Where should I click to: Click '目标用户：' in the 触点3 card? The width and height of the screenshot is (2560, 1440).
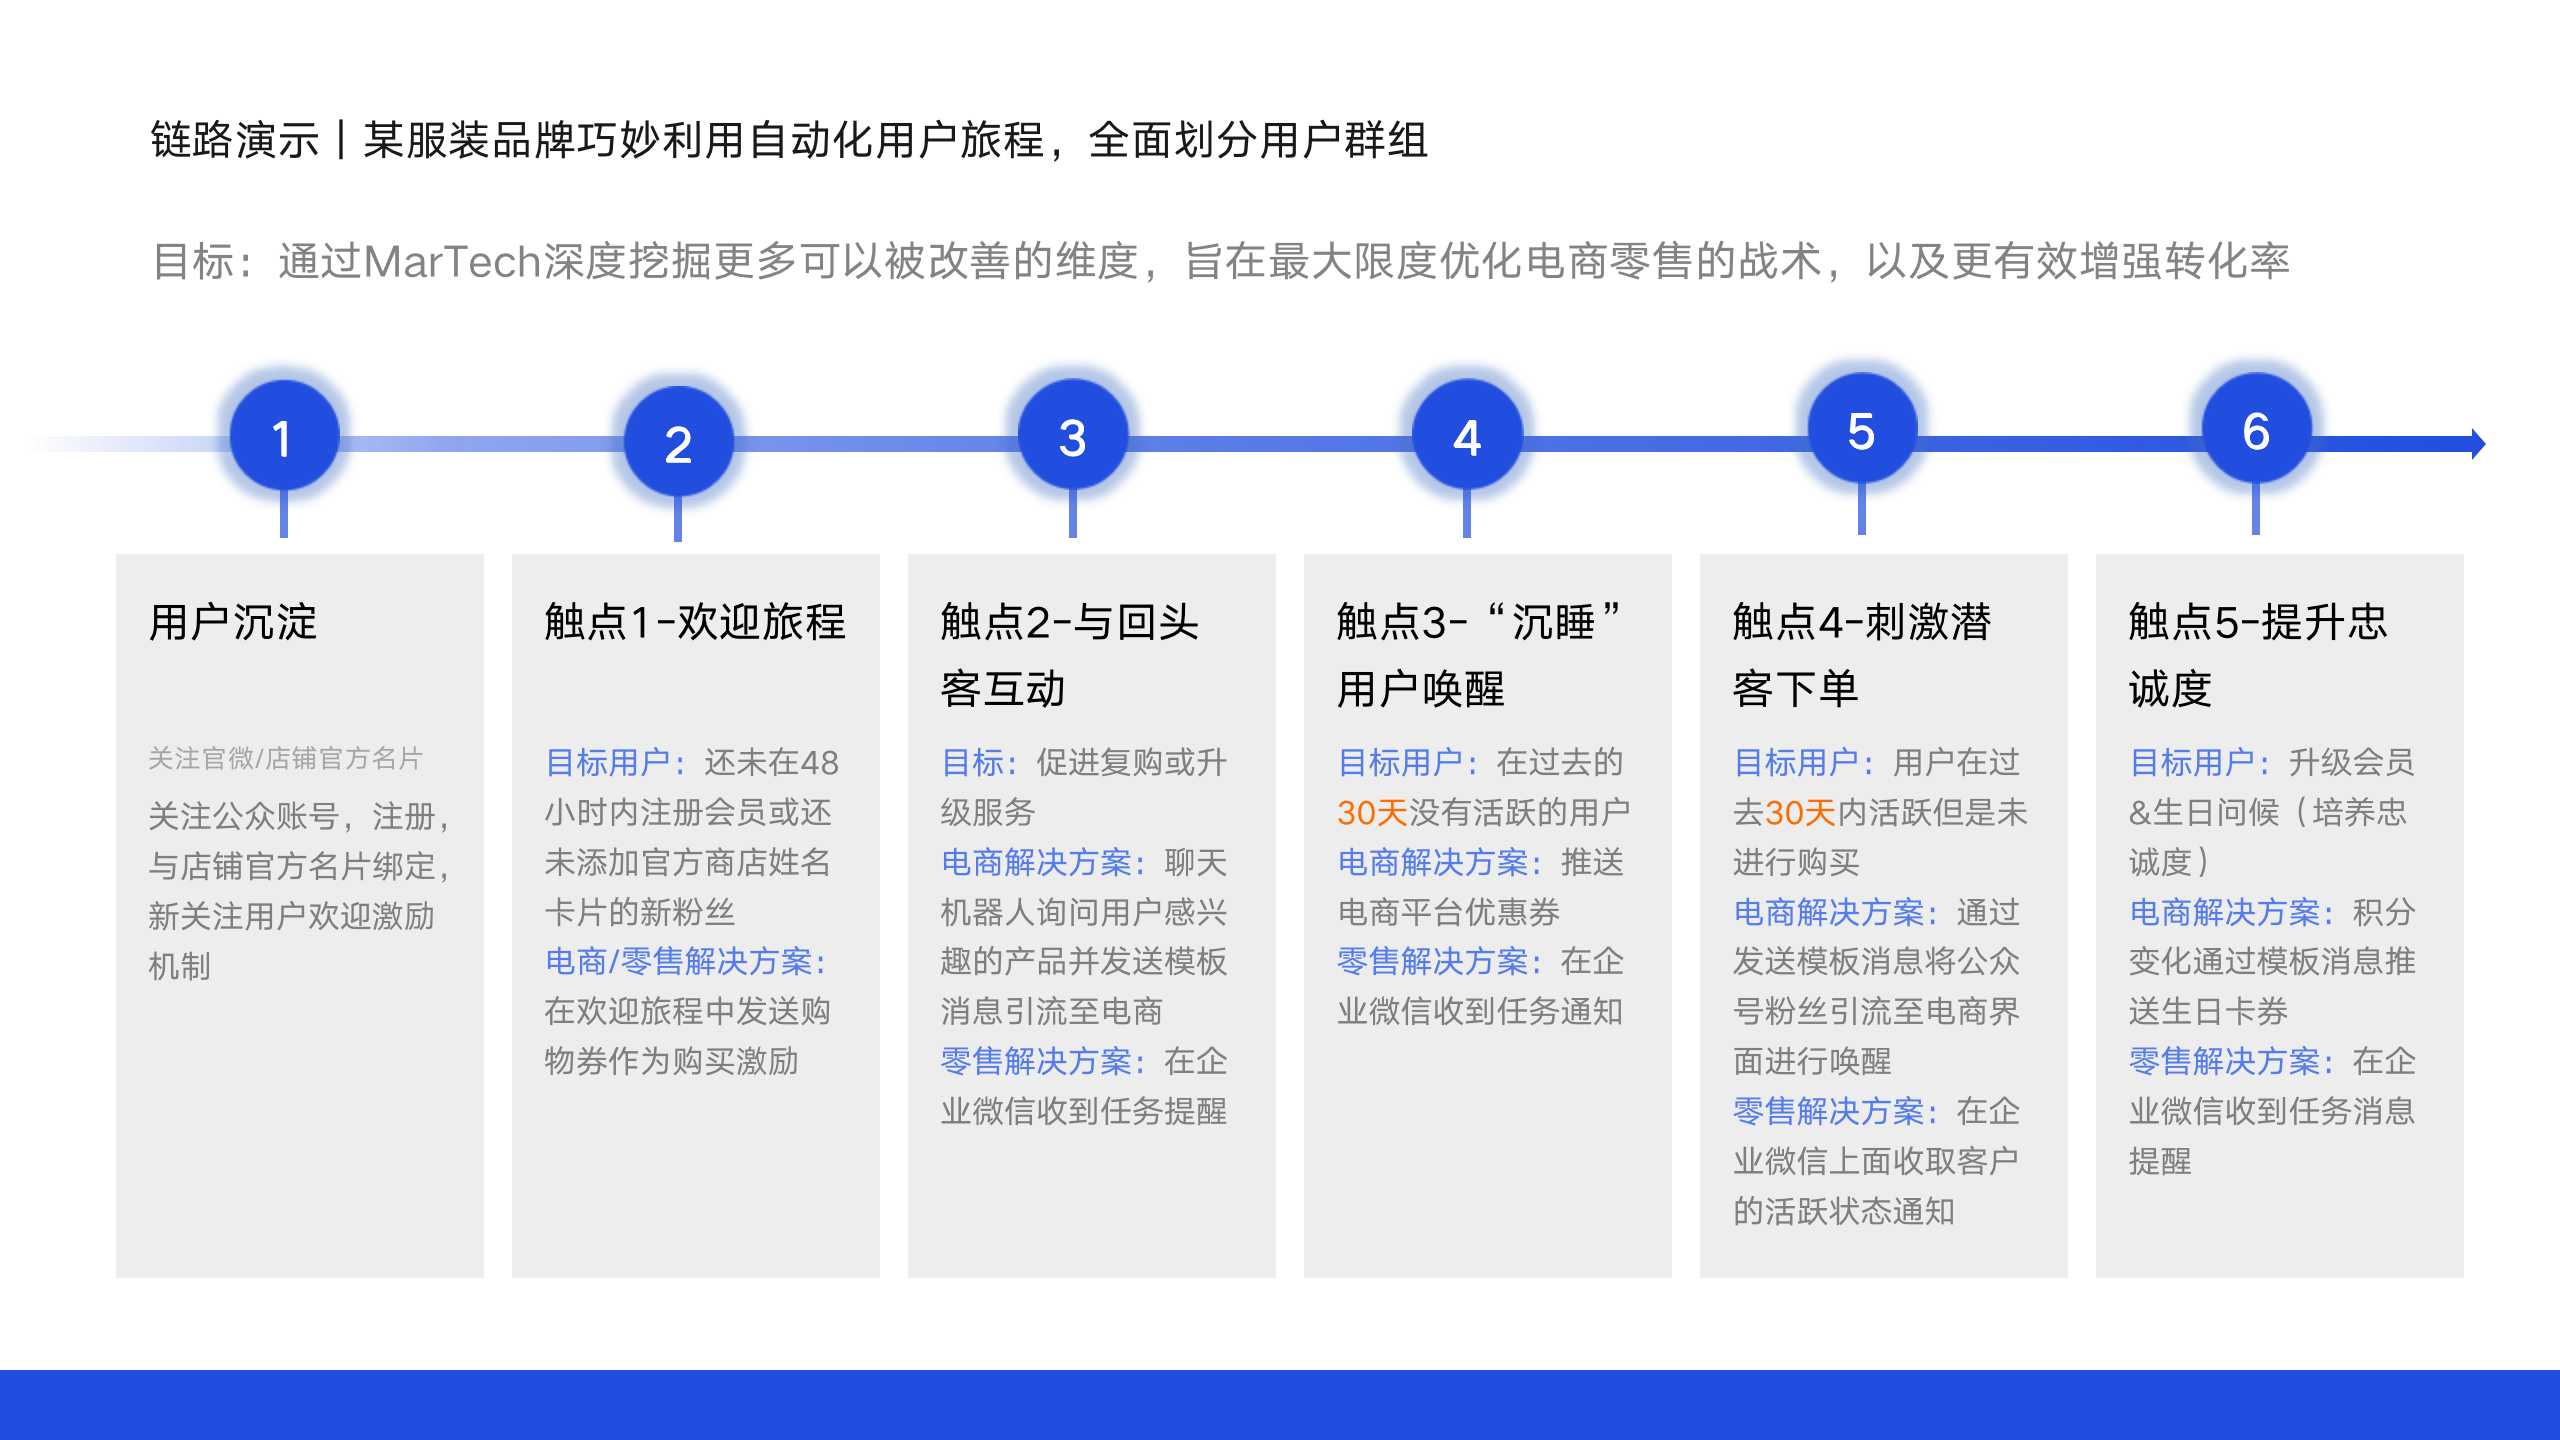(x=1408, y=762)
